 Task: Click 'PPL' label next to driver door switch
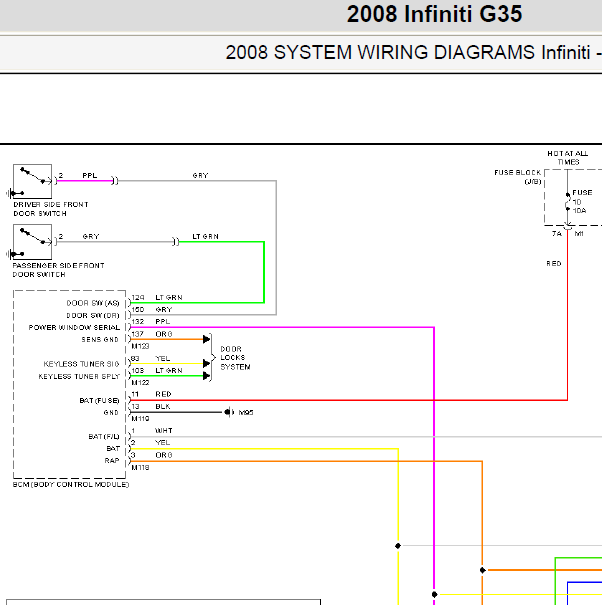coord(90,175)
